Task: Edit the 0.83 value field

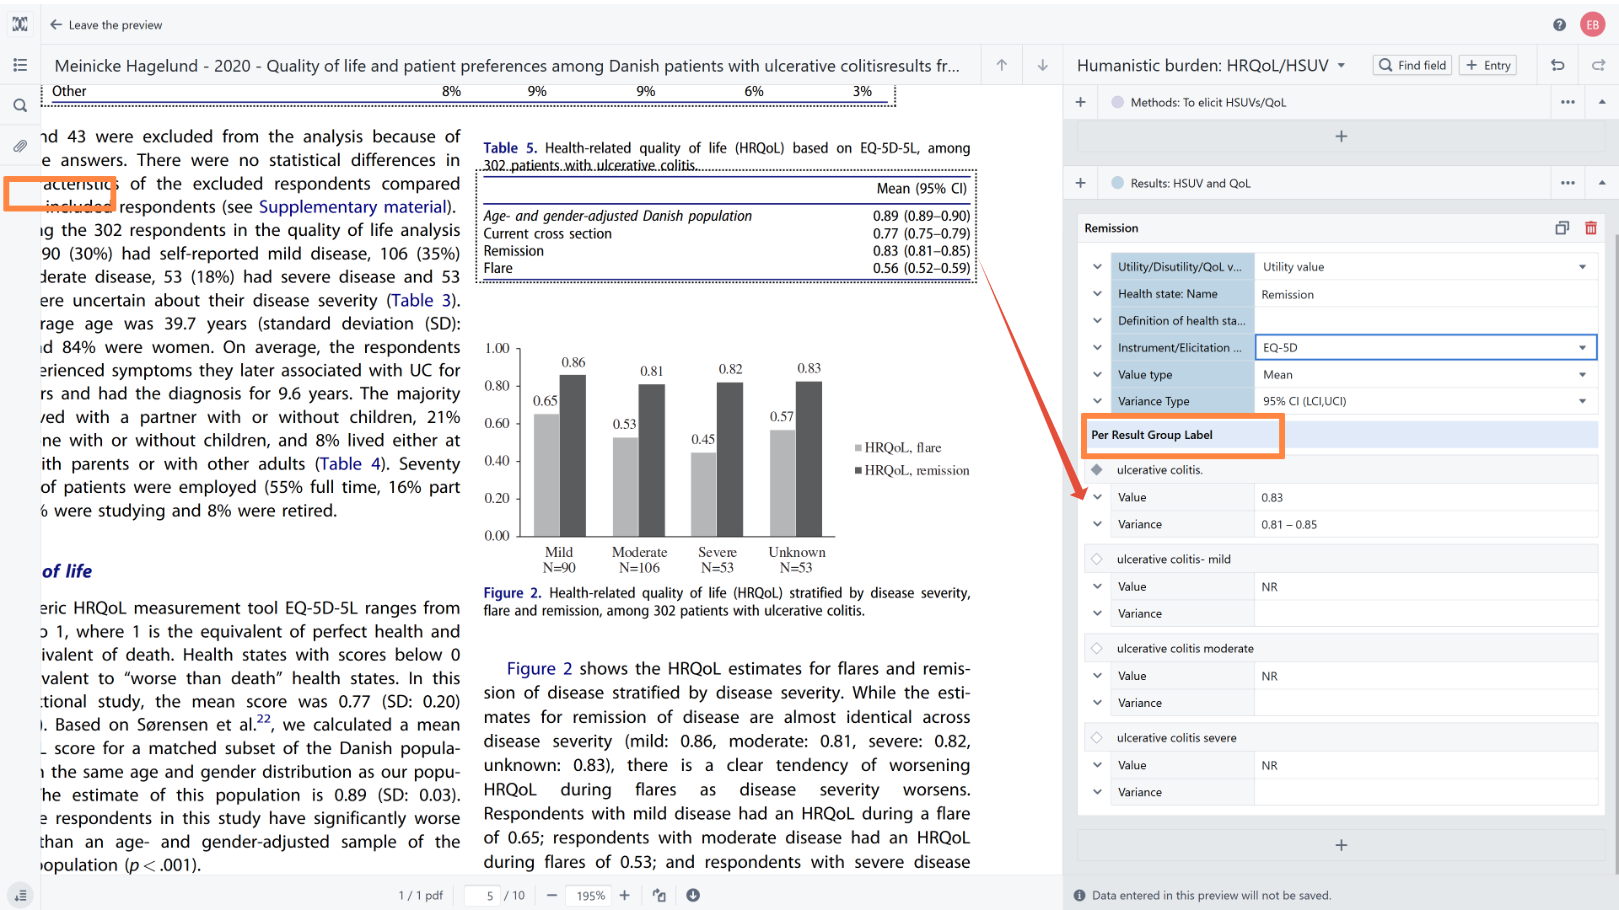Action: (x=1425, y=497)
